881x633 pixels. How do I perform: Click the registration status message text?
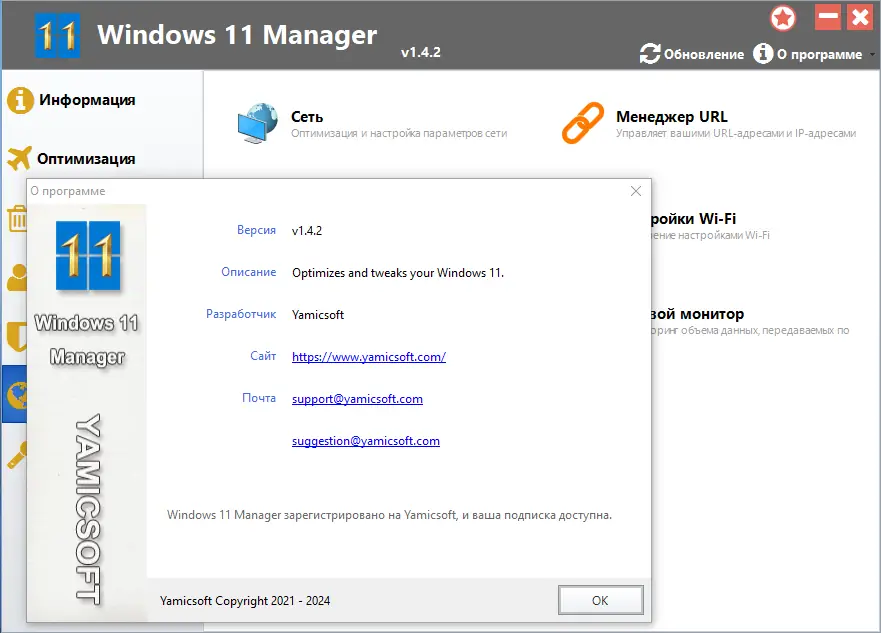pos(389,515)
